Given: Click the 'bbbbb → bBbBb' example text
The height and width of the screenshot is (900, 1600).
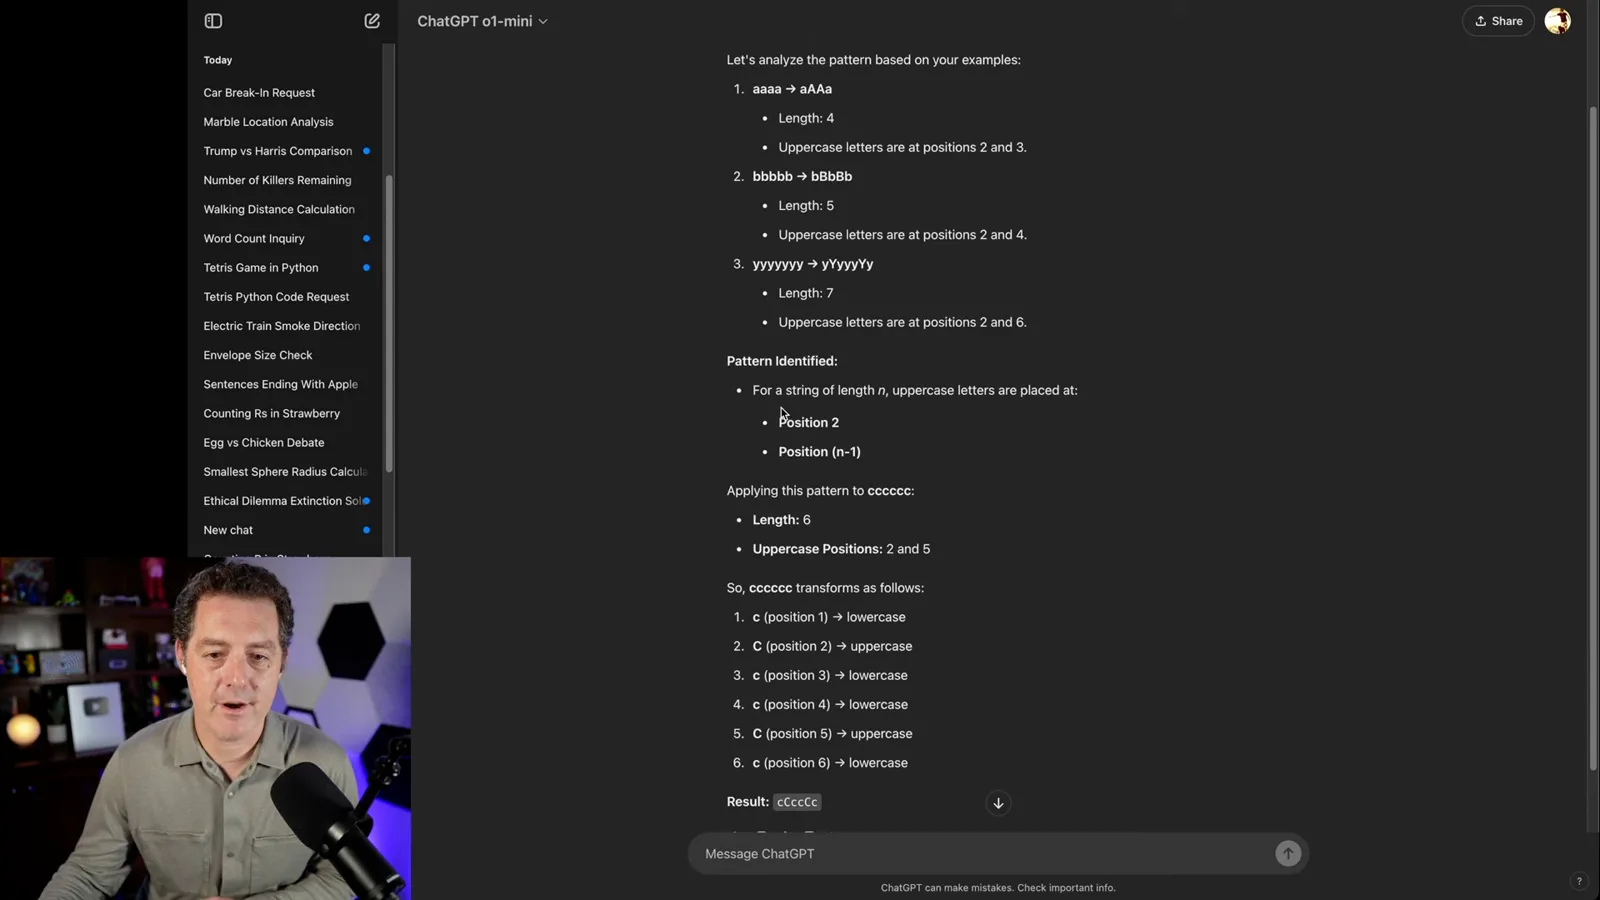Looking at the screenshot, I should point(802,176).
